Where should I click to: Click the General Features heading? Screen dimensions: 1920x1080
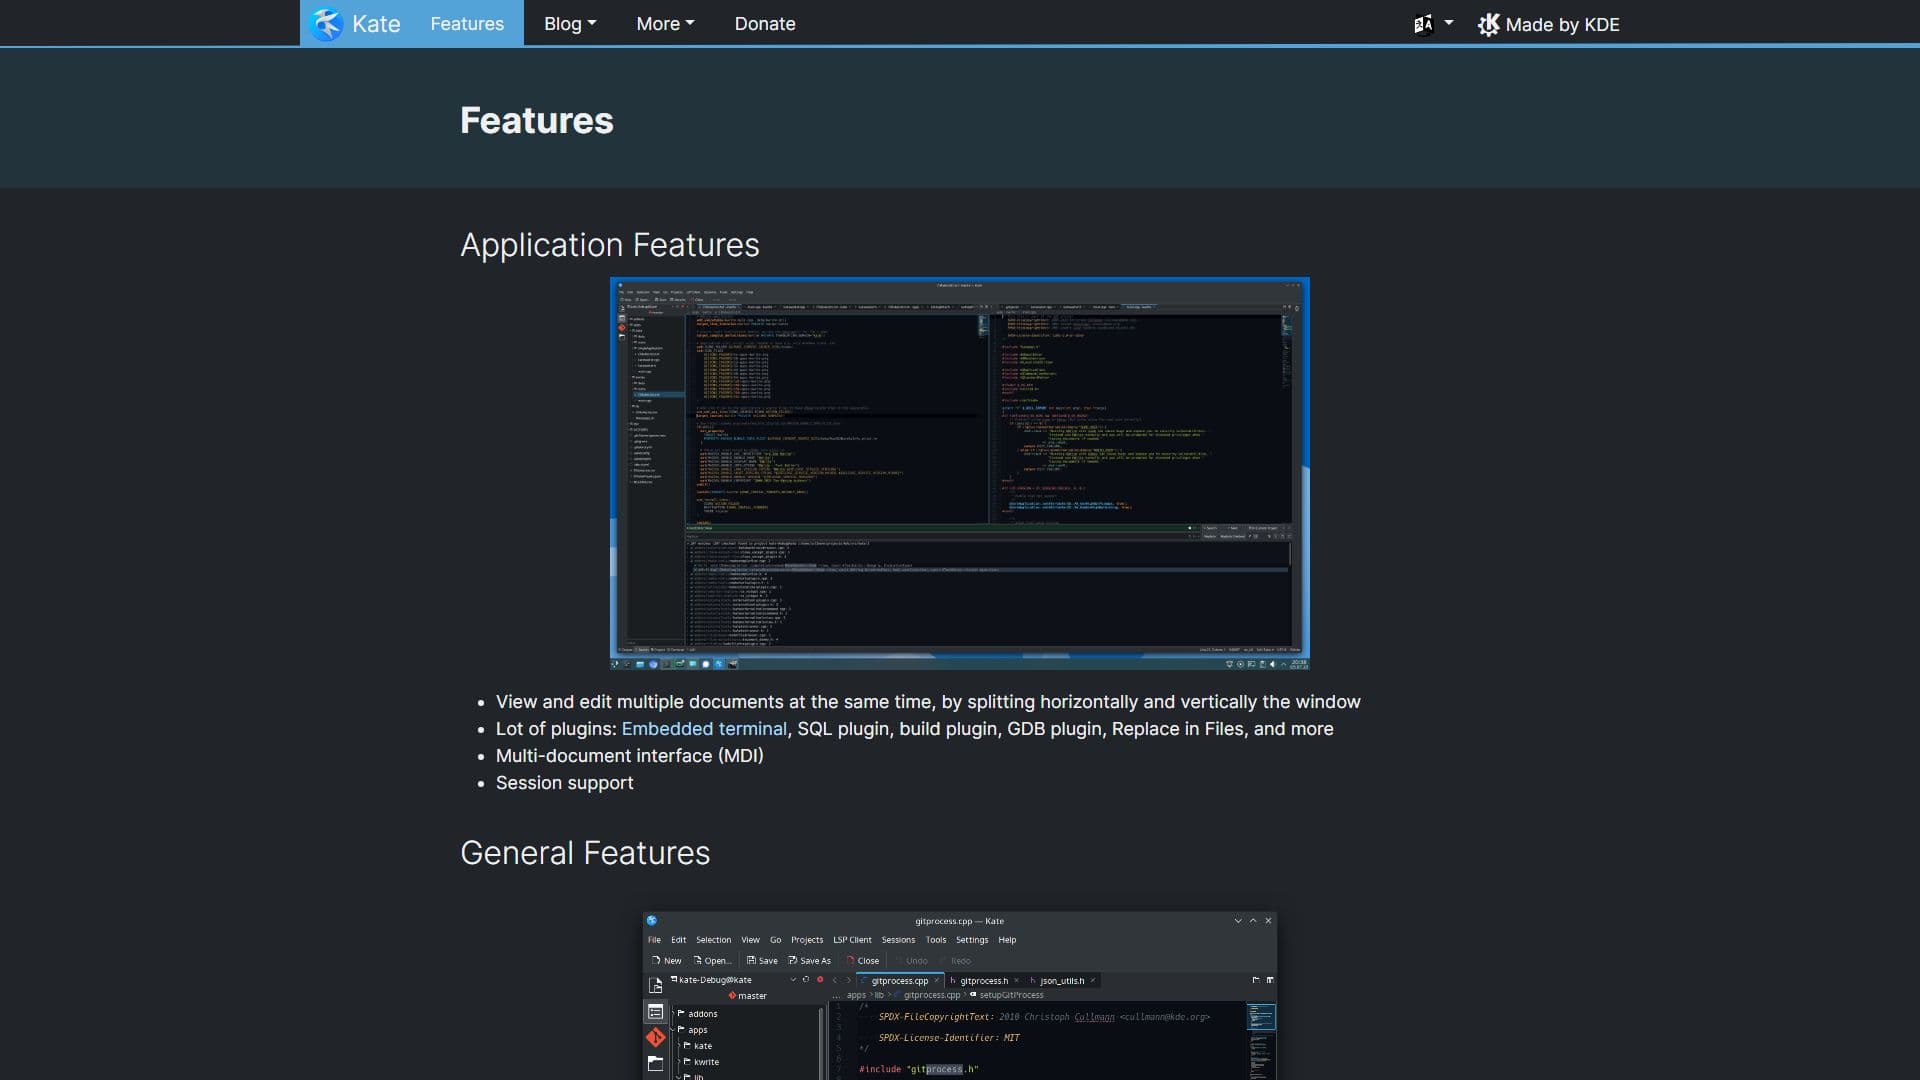click(x=585, y=853)
